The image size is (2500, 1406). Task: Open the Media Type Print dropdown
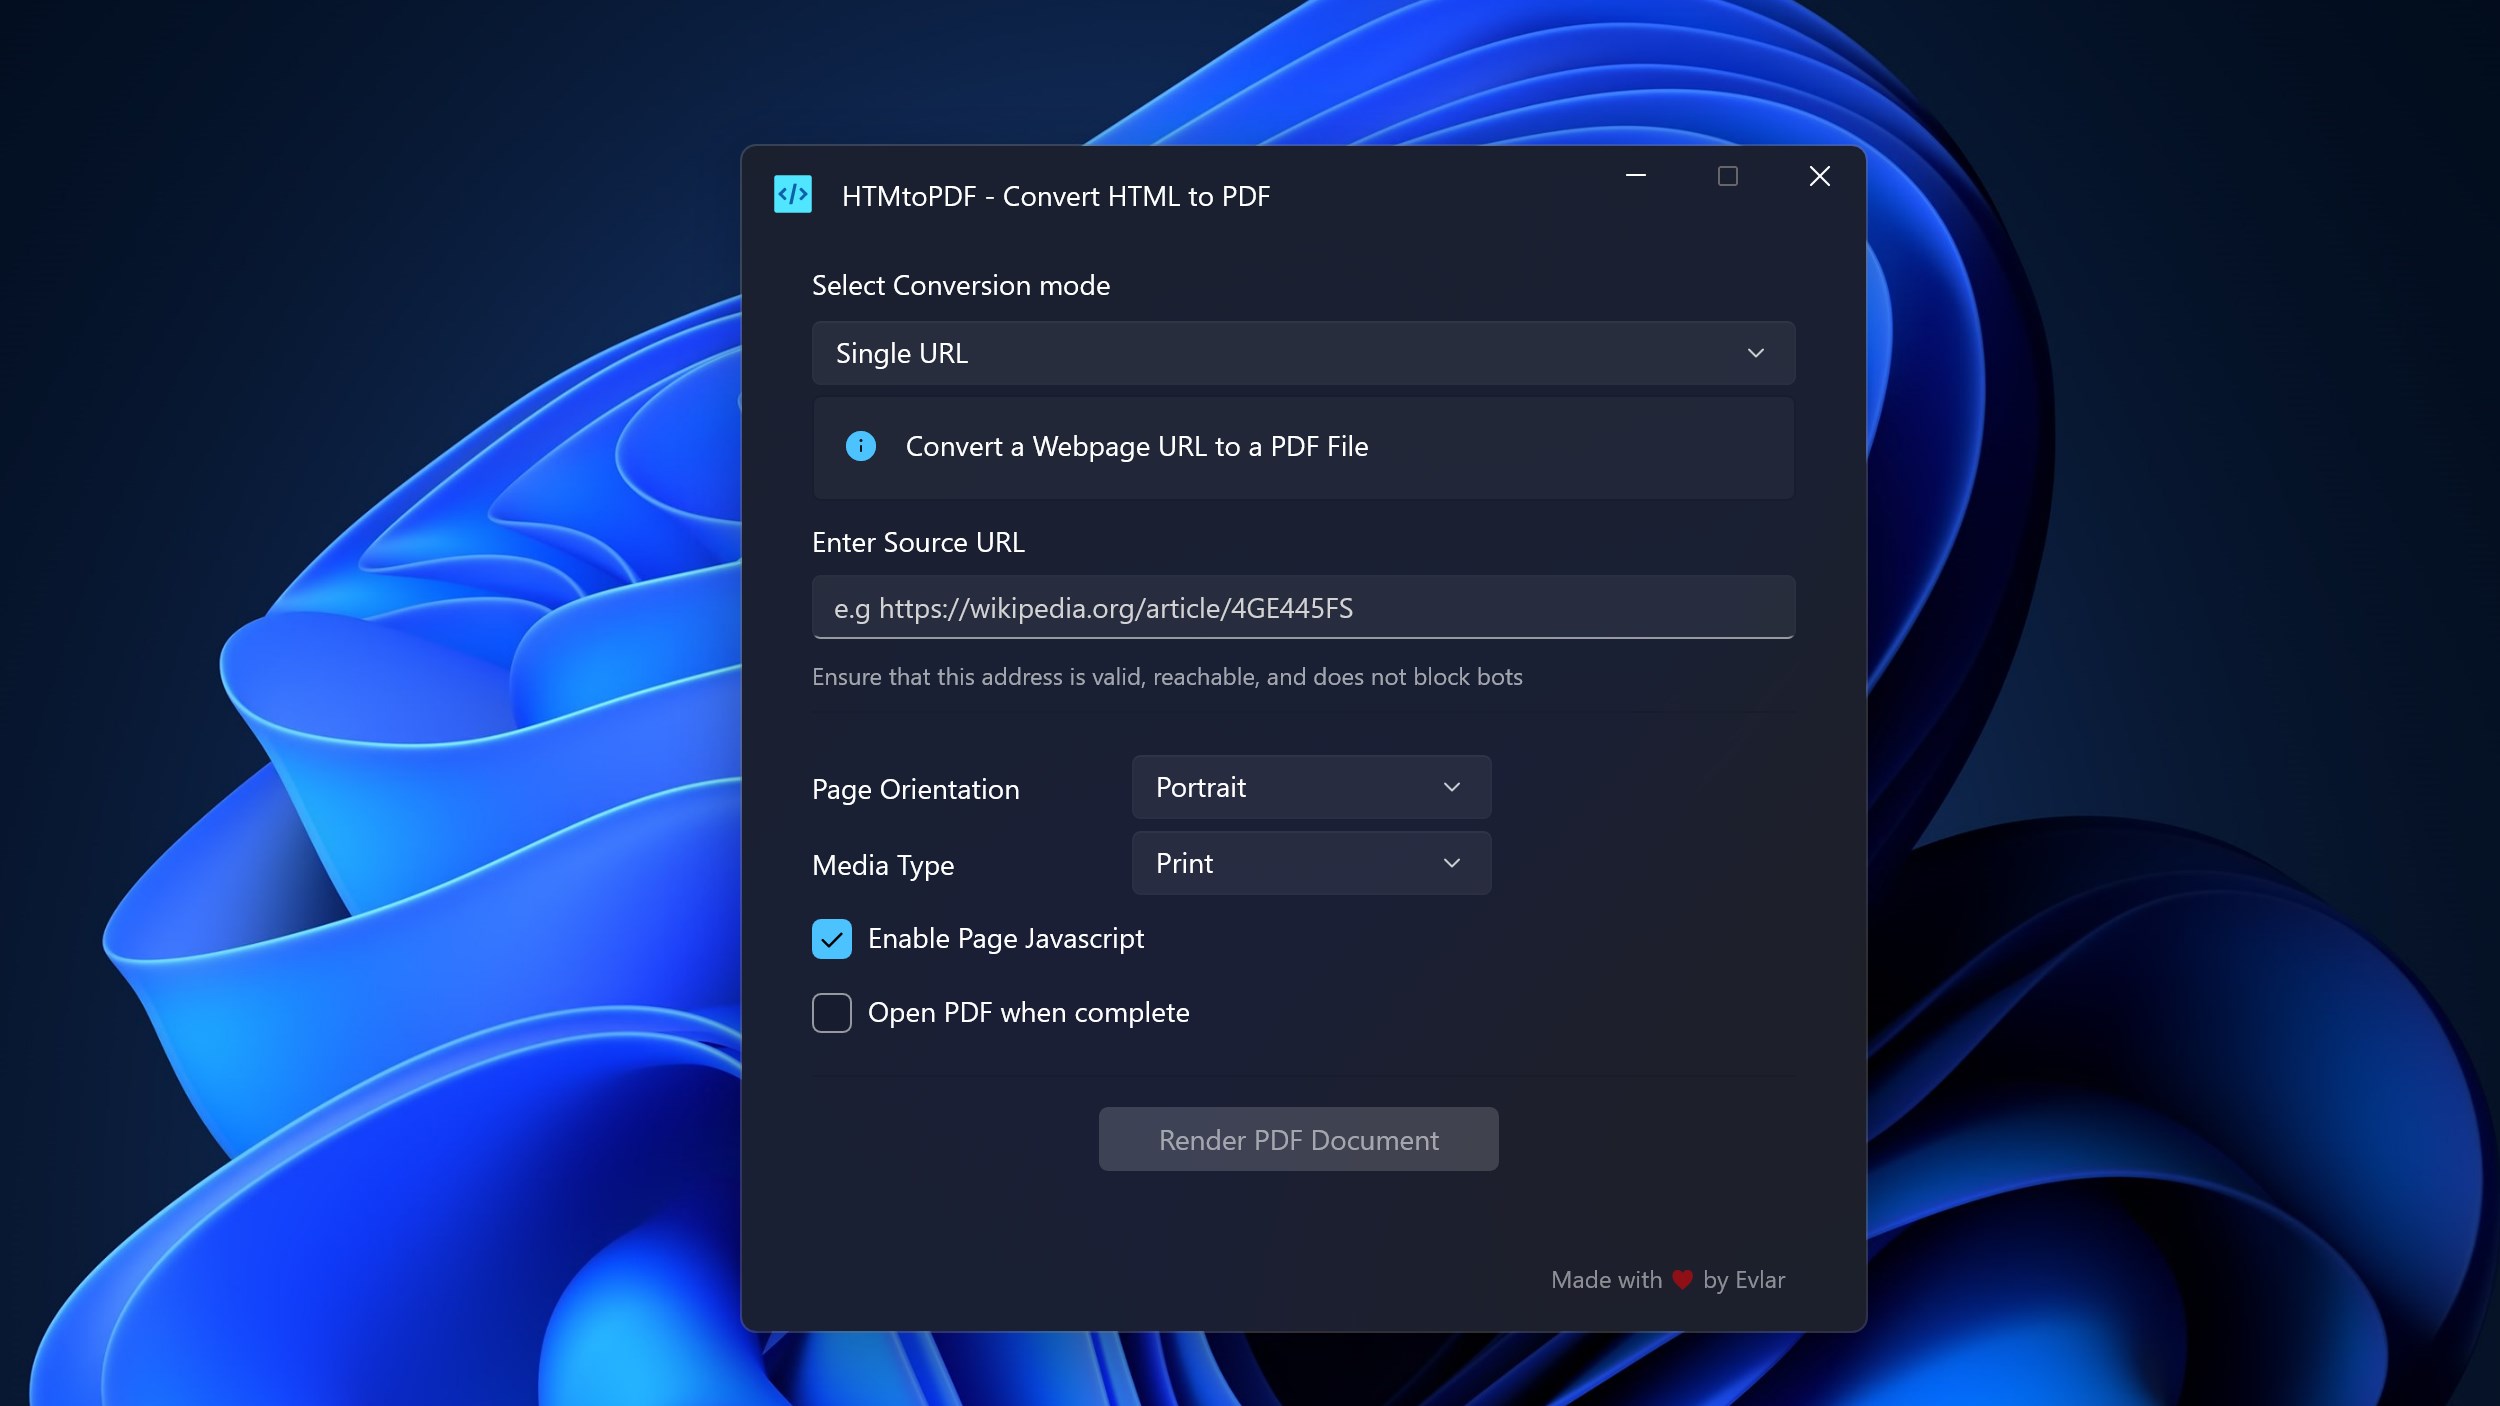point(1310,864)
